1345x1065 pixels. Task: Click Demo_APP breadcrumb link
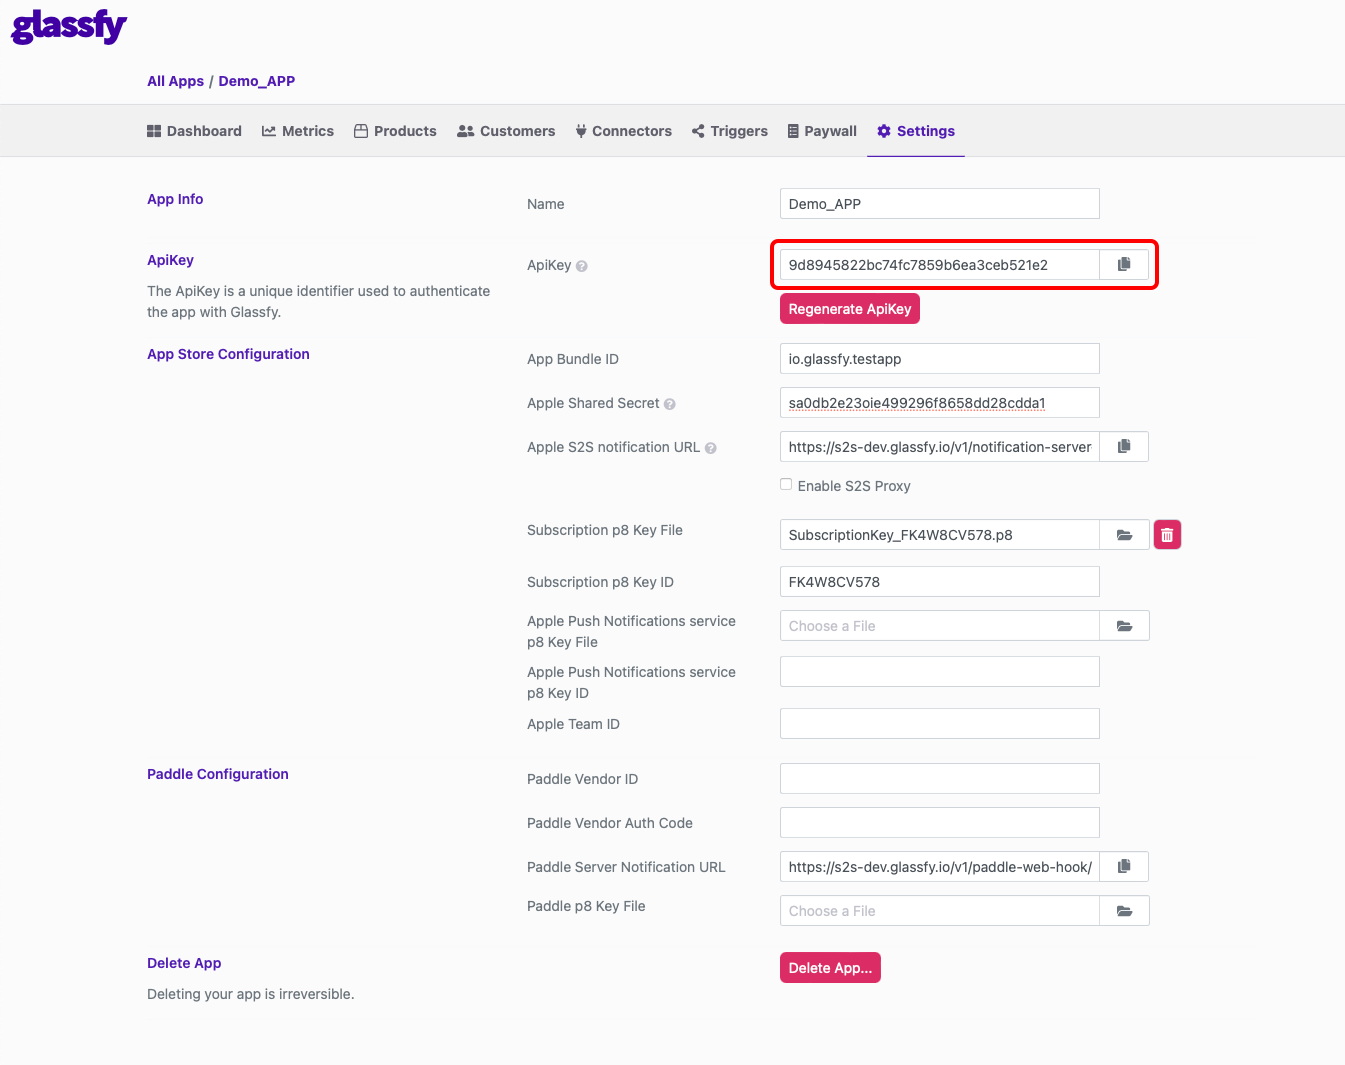pos(257,81)
